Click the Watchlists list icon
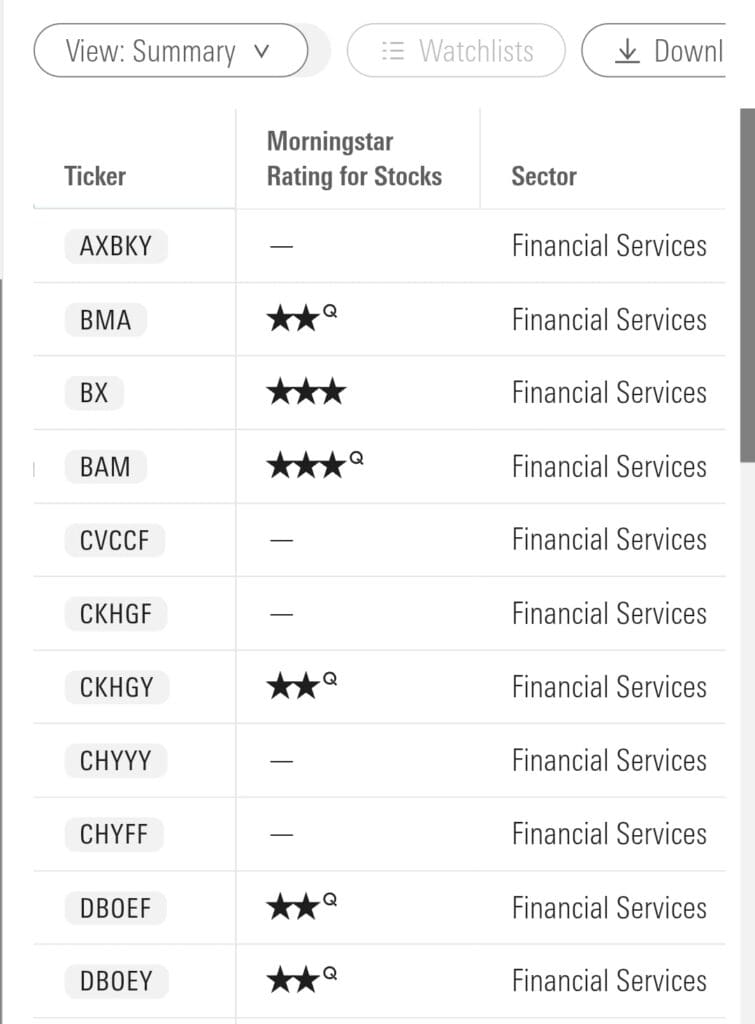 coord(393,51)
